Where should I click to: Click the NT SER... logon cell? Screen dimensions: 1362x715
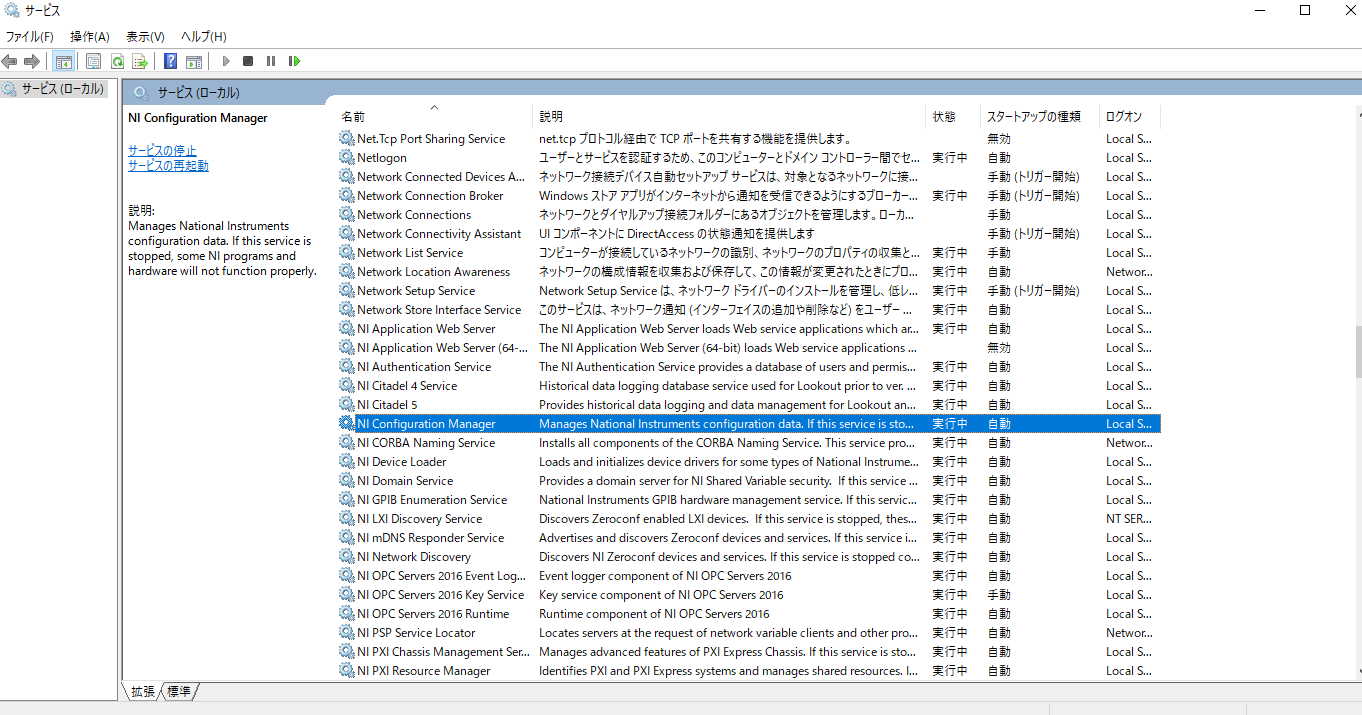tap(1128, 518)
